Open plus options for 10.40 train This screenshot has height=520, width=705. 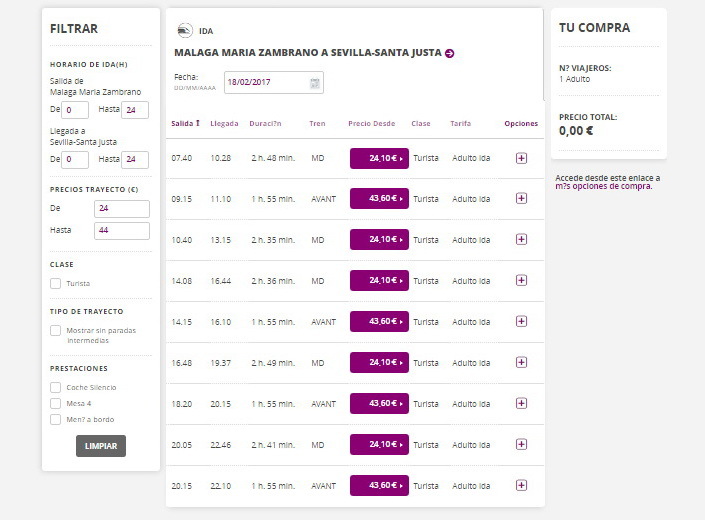521,240
